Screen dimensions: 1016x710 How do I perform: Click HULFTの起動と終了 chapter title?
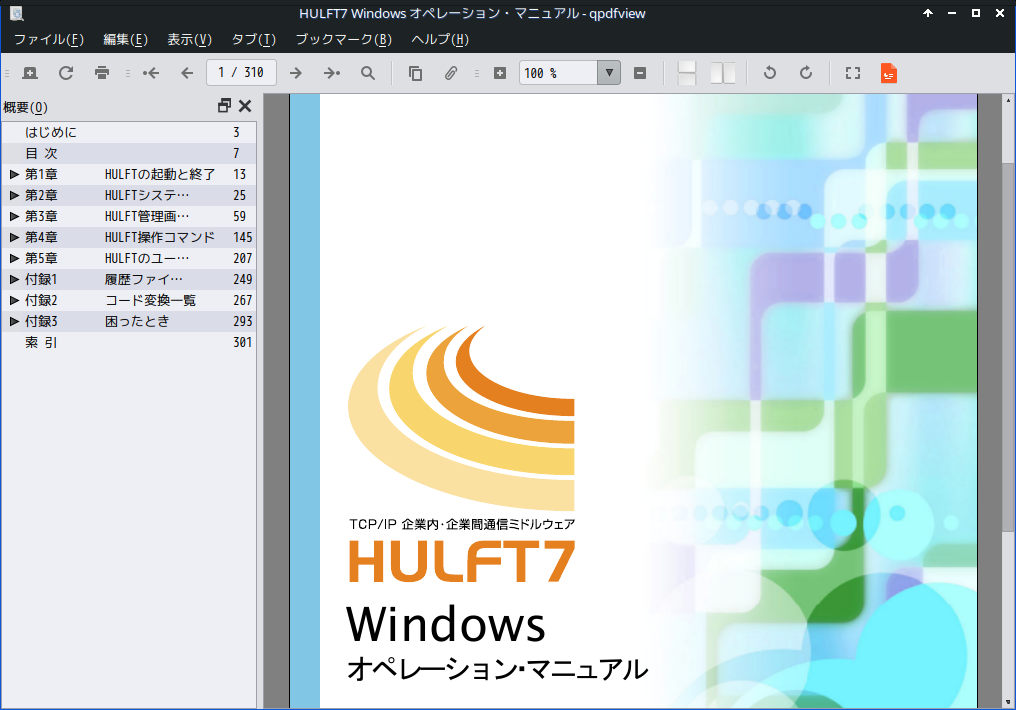tap(160, 174)
